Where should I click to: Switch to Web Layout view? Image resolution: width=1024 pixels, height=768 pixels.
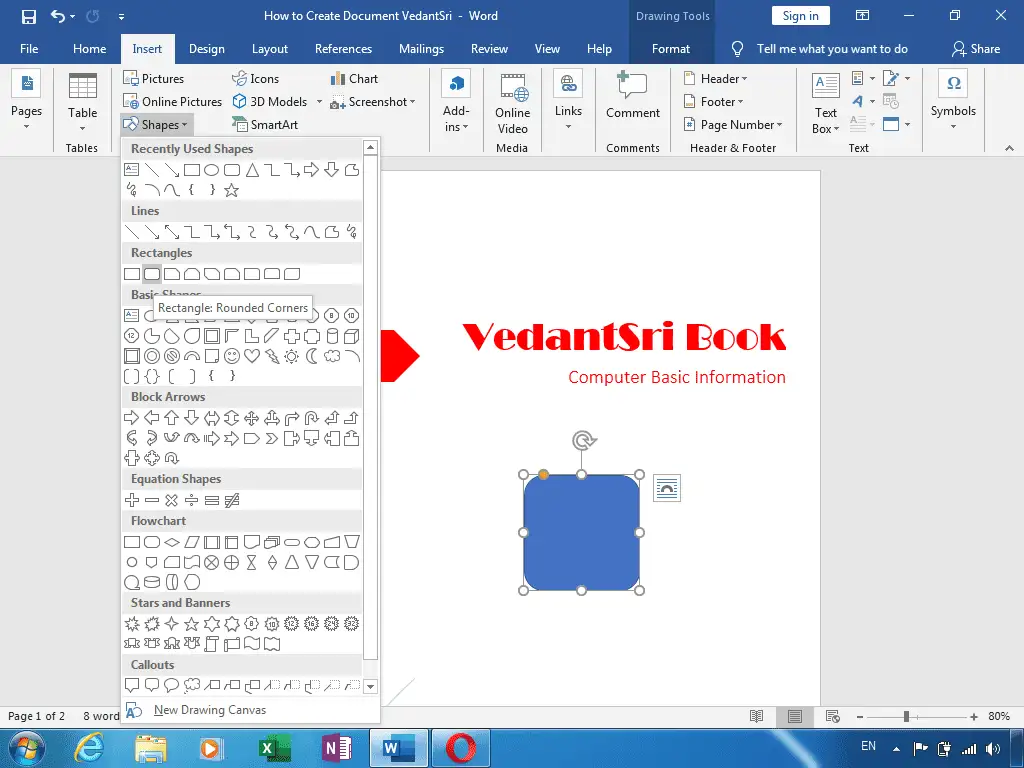[x=833, y=716]
